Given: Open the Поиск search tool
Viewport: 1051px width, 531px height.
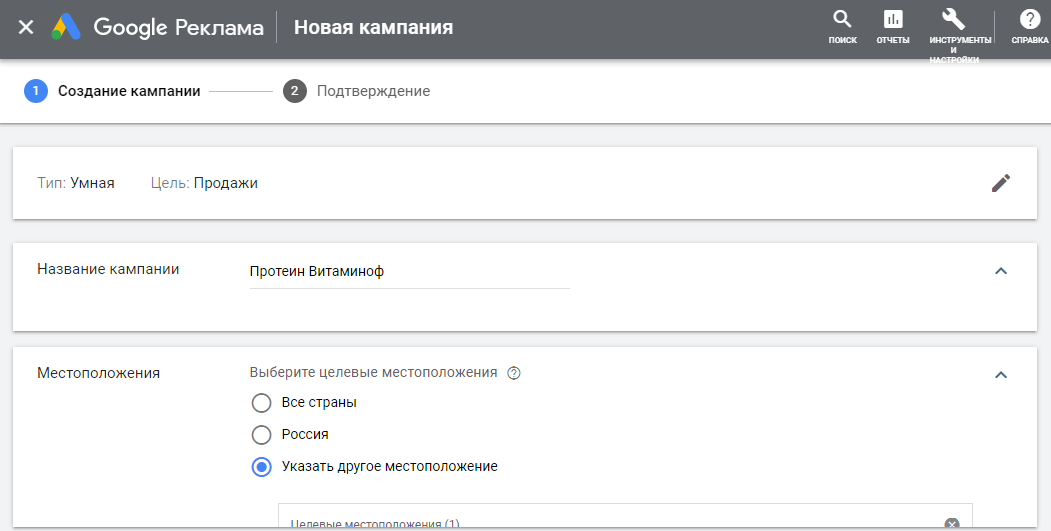Looking at the screenshot, I should [843, 26].
